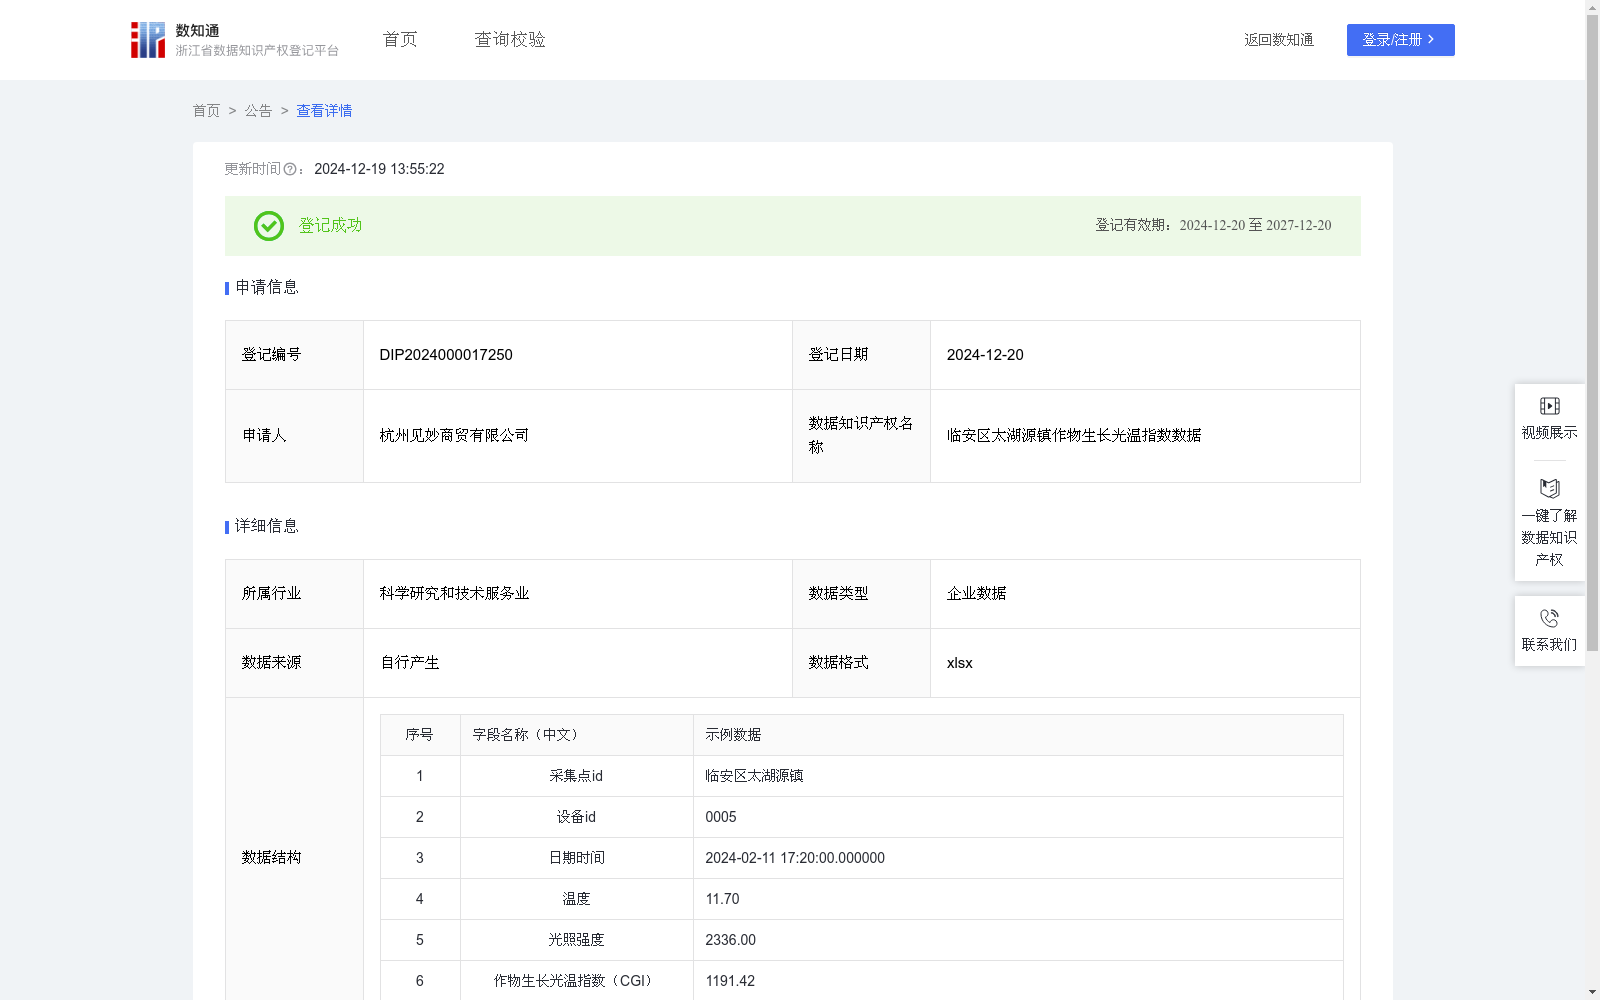Go to 公告 in the breadcrumb
The image size is (1600, 1000).
pyautogui.click(x=258, y=111)
